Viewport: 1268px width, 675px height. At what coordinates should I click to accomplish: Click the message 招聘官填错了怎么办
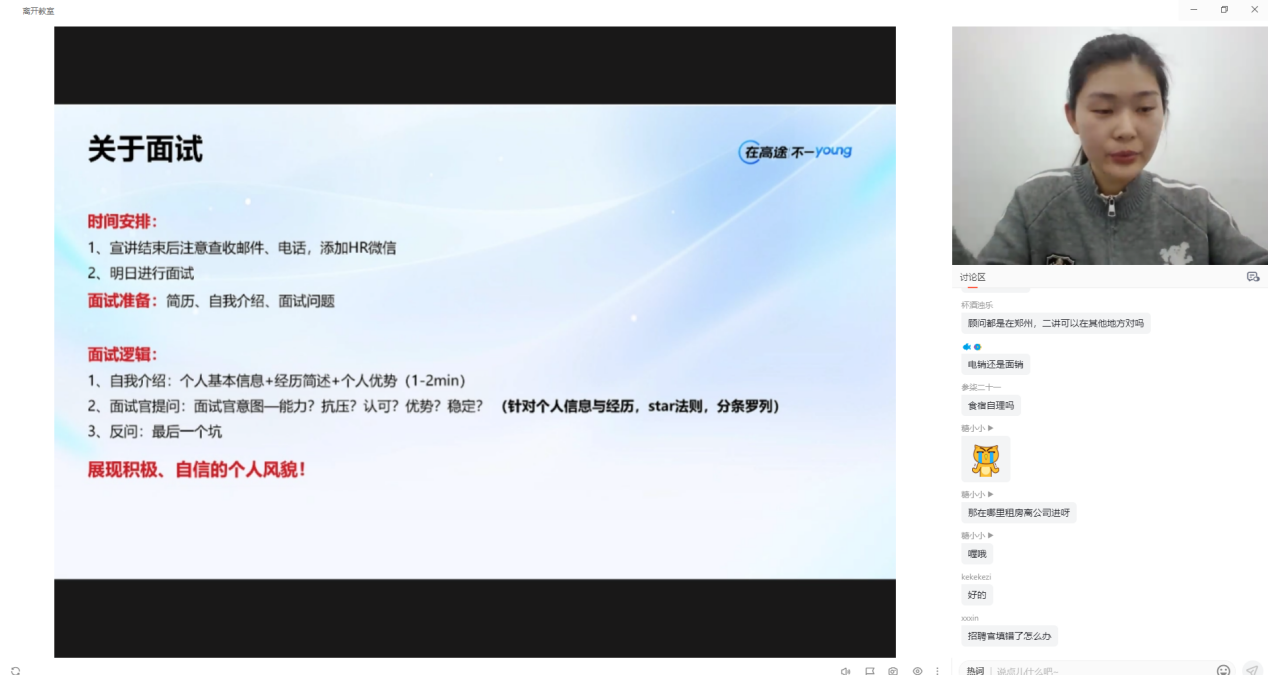1009,636
